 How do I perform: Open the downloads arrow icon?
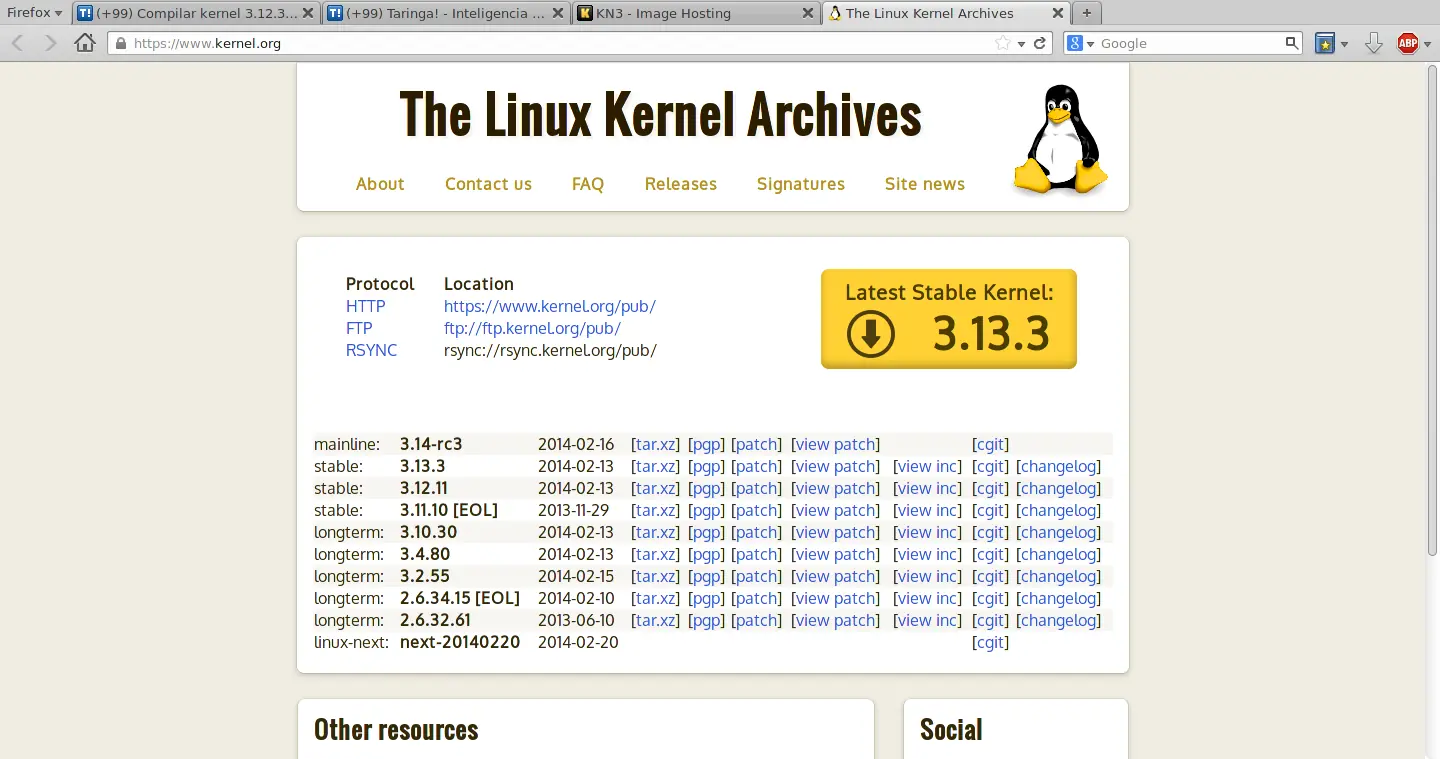(x=1374, y=43)
